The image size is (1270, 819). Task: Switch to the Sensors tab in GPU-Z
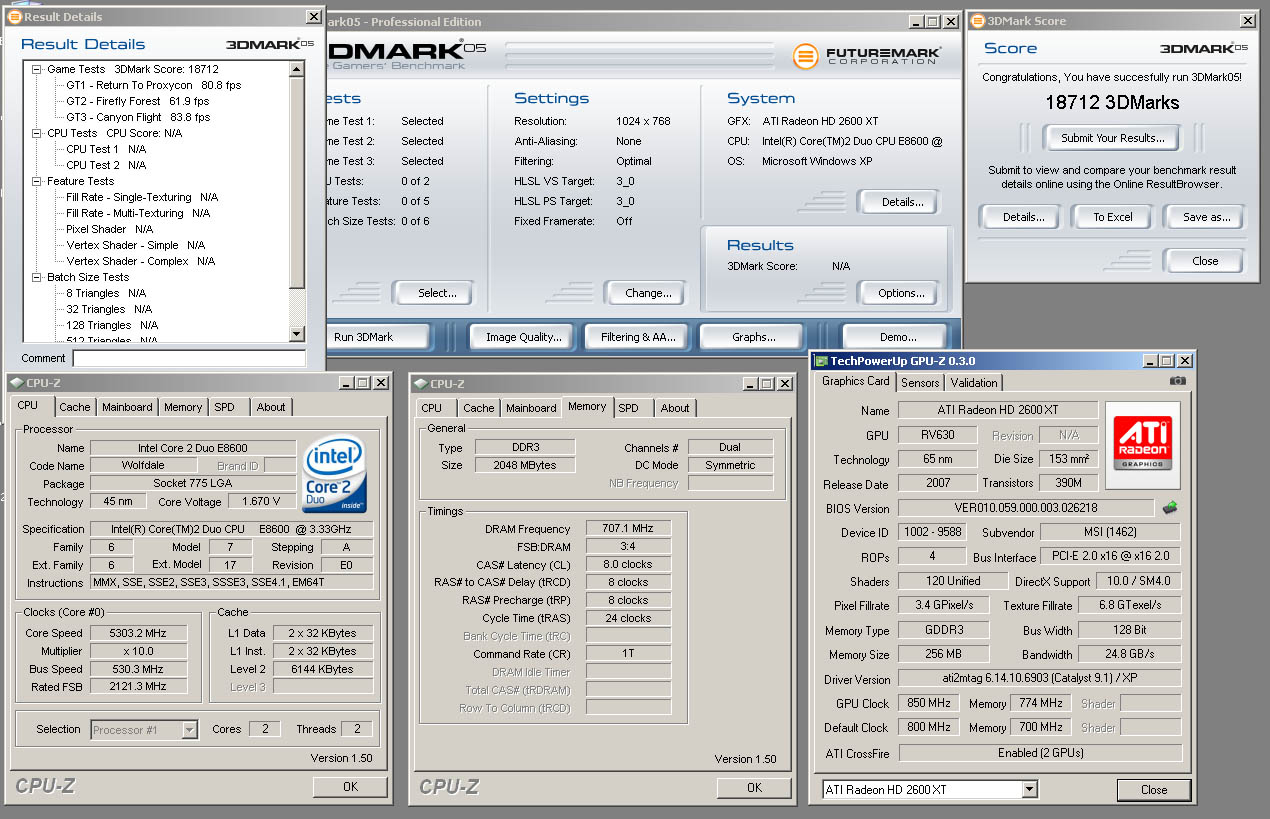[920, 383]
